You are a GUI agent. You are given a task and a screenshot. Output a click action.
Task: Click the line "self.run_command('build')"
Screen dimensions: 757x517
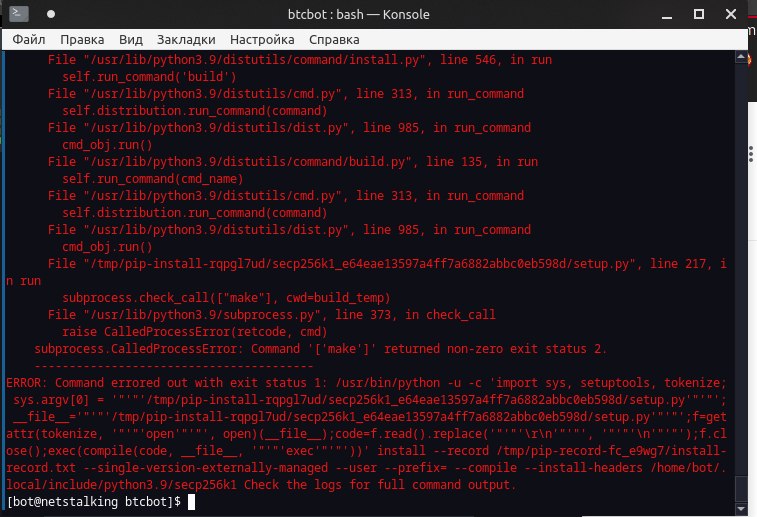(x=149, y=77)
